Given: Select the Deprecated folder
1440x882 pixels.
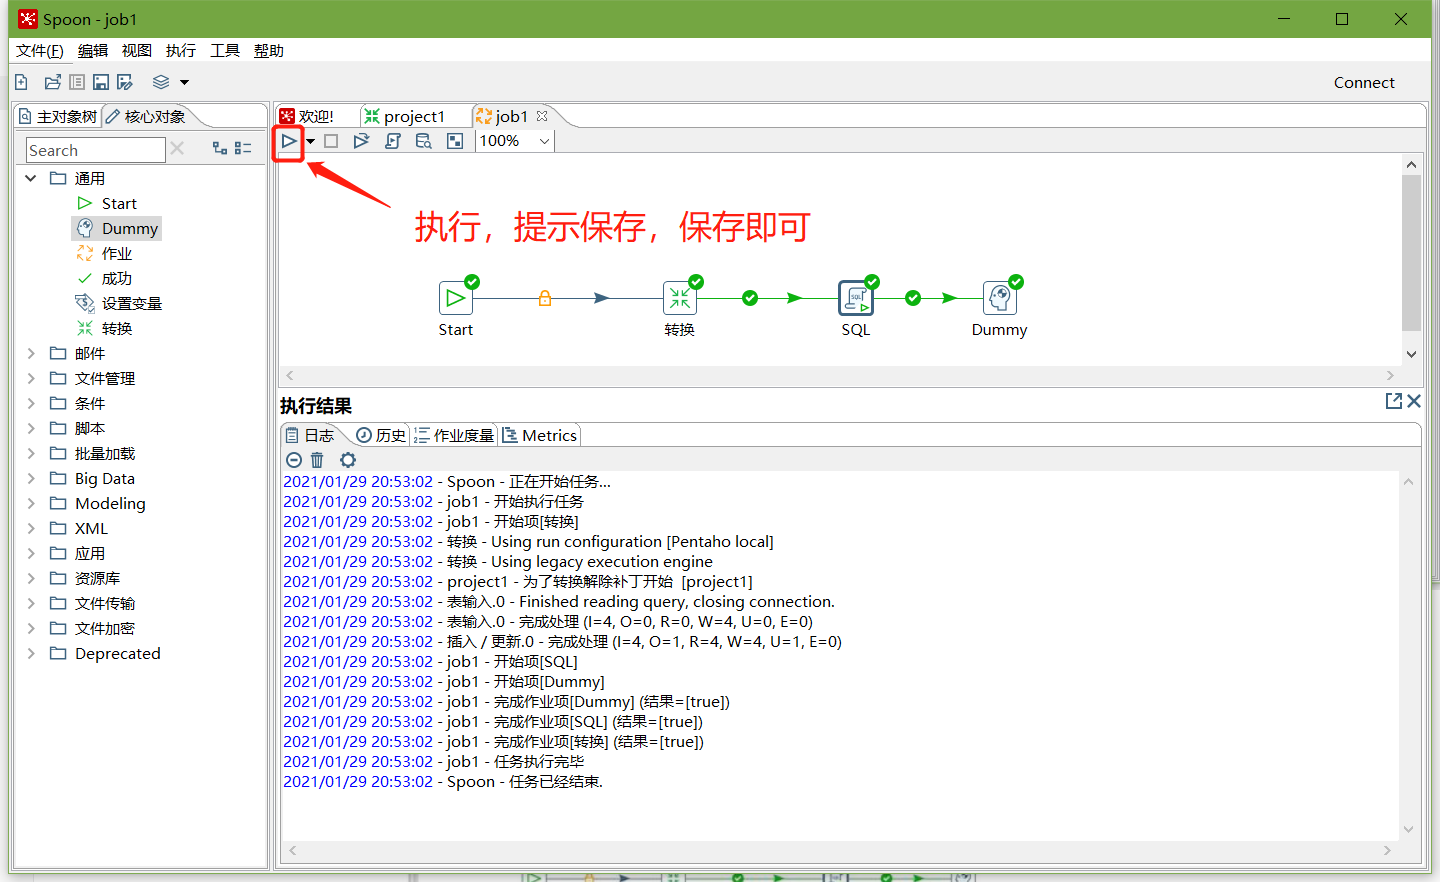Looking at the screenshot, I should (x=105, y=653).
